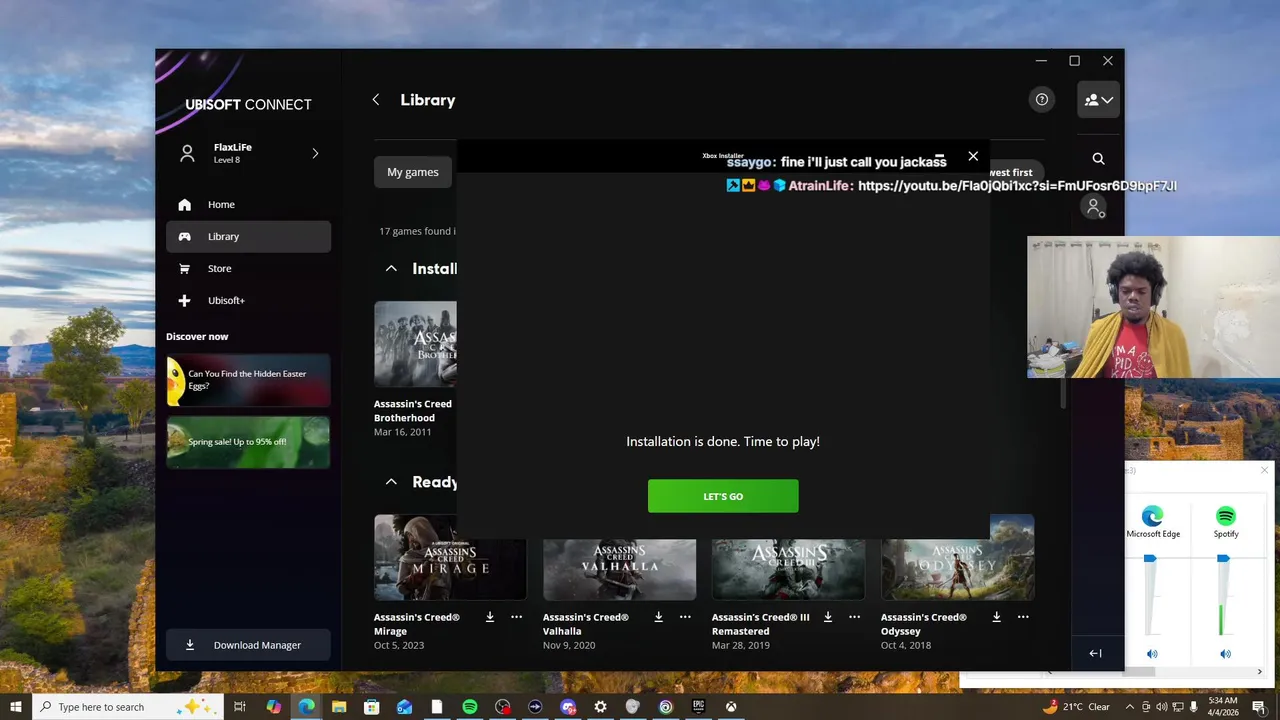
Task: Download Assassin's Creed Mirage
Action: [x=490, y=617]
